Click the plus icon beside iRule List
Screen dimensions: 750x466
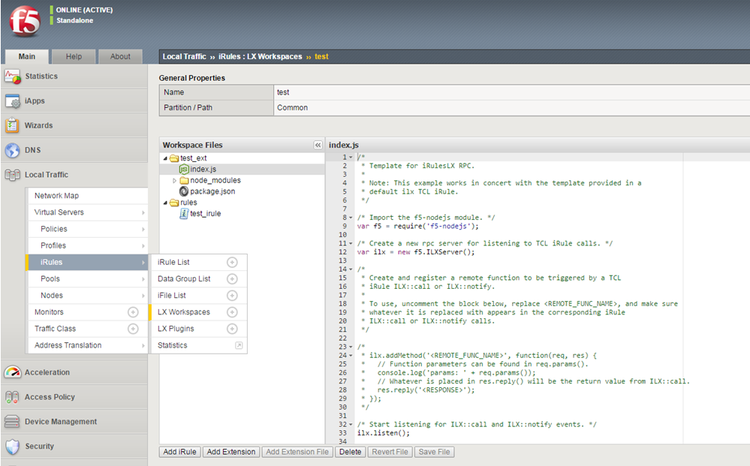232,262
